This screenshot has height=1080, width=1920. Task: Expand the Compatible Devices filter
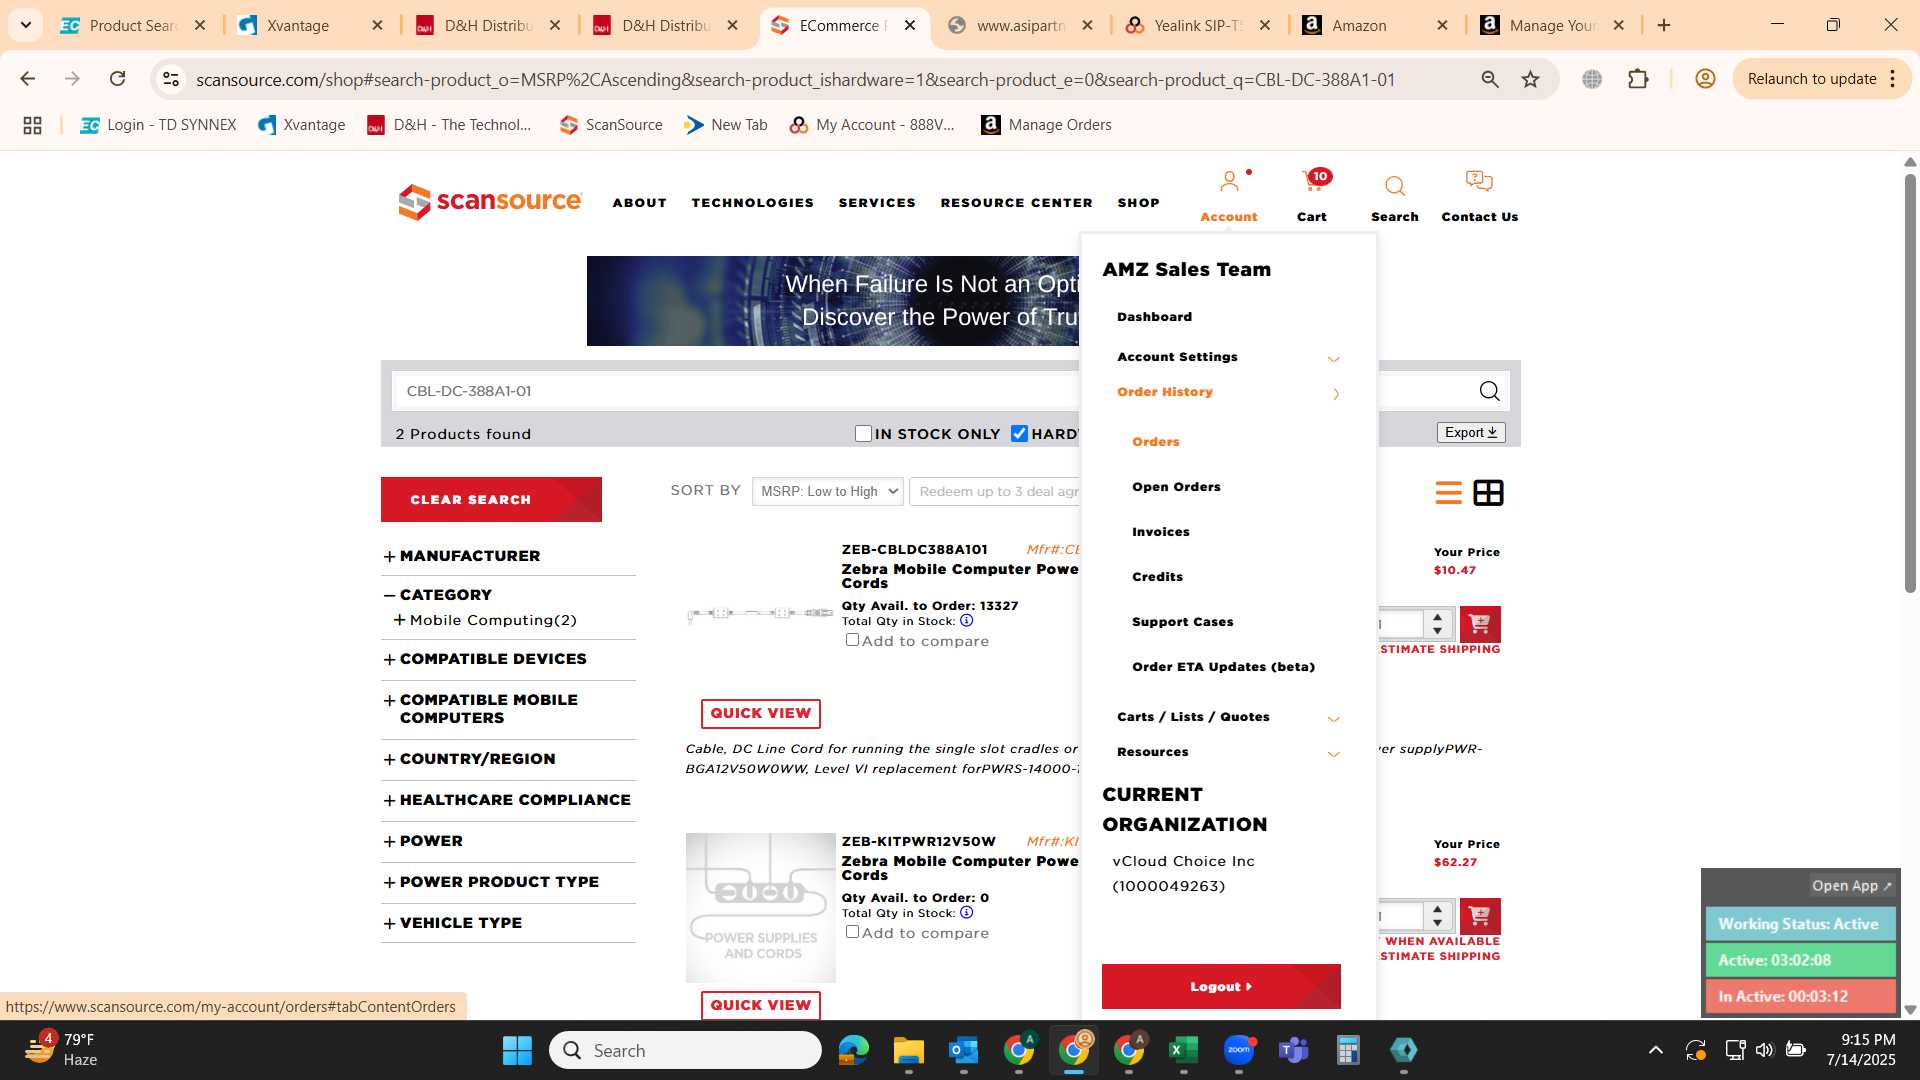pos(389,660)
